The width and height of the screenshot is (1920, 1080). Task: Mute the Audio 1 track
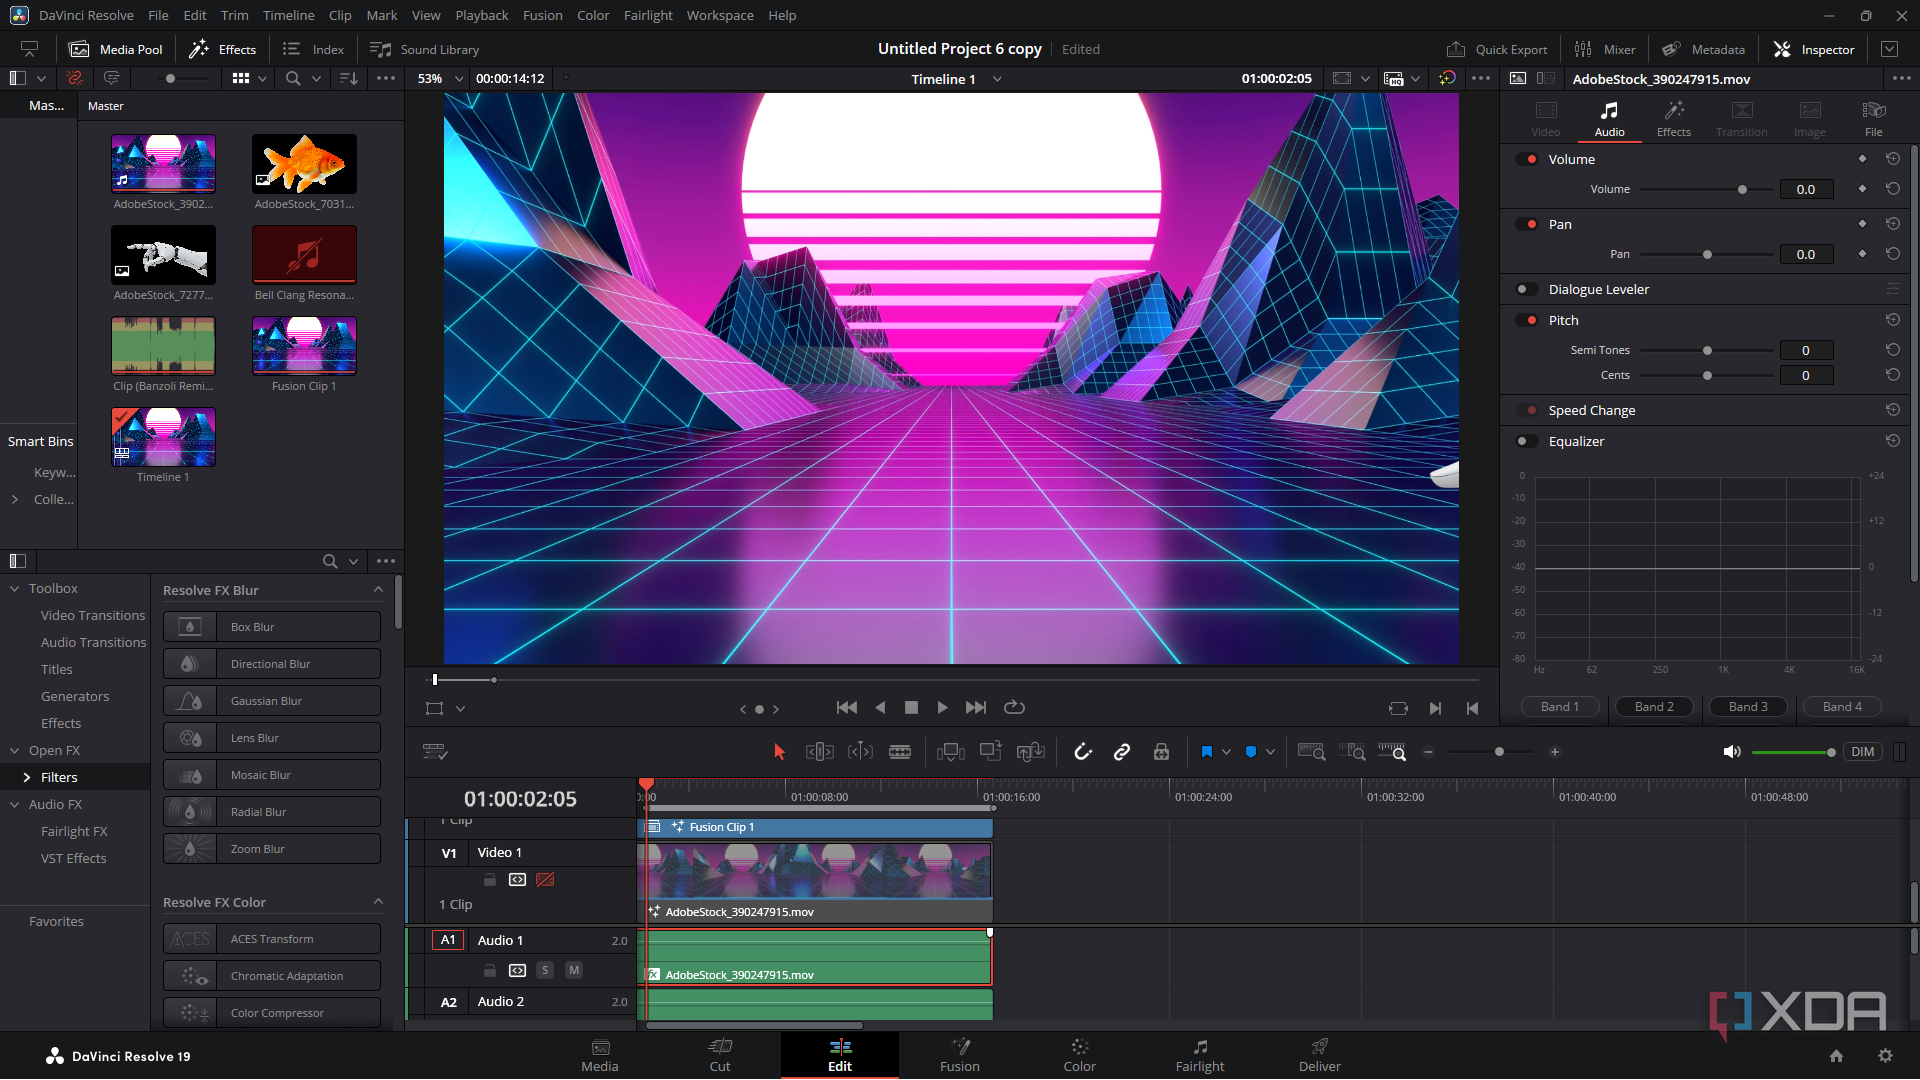click(x=574, y=970)
